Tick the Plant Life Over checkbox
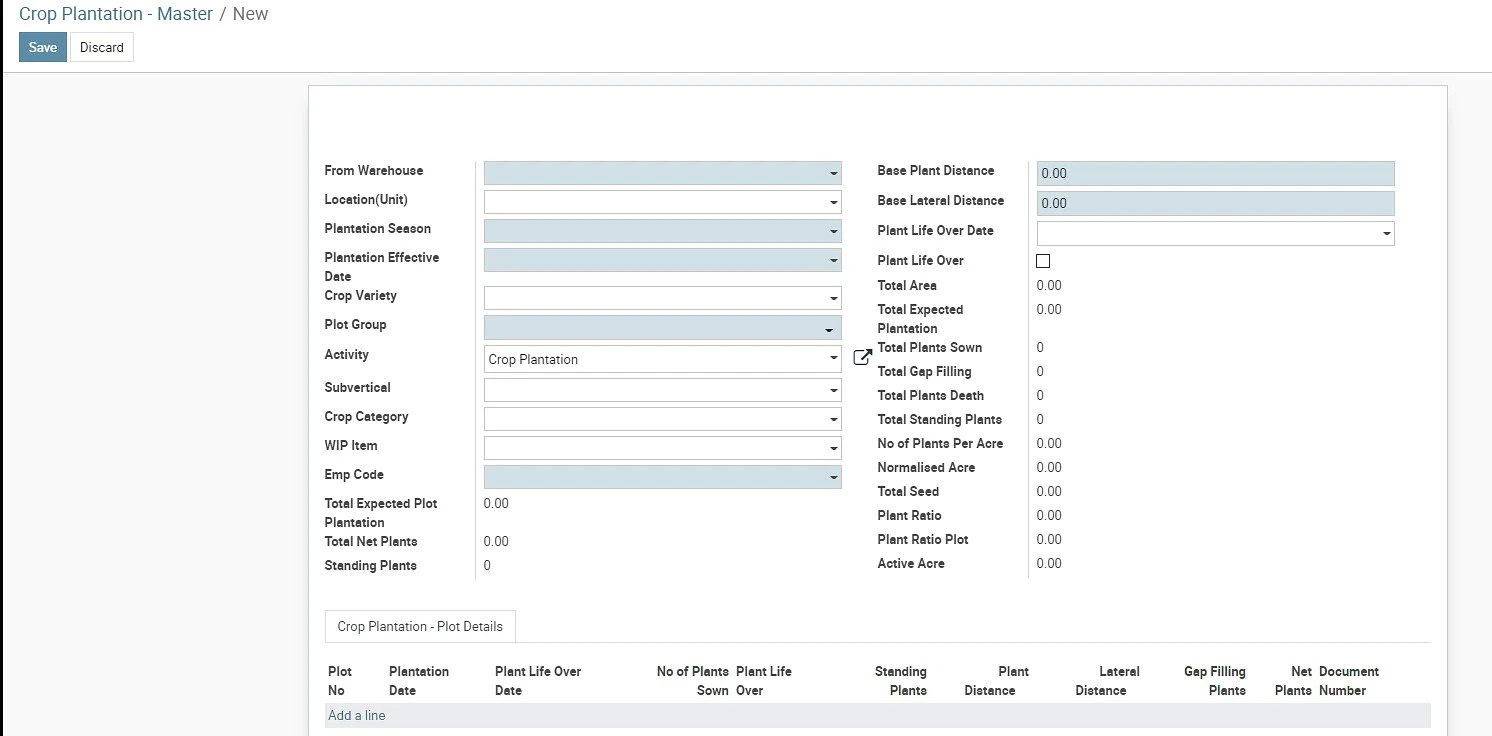This screenshot has width=1492, height=736. pyautogui.click(x=1043, y=261)
